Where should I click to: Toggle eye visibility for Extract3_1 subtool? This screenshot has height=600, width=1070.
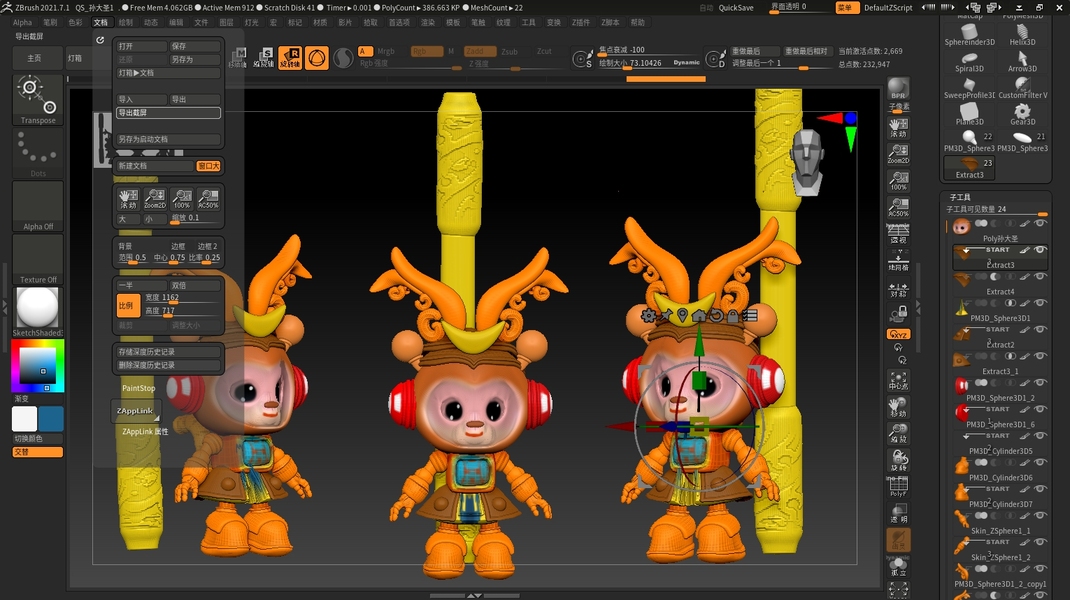[x=1040, y=356]
